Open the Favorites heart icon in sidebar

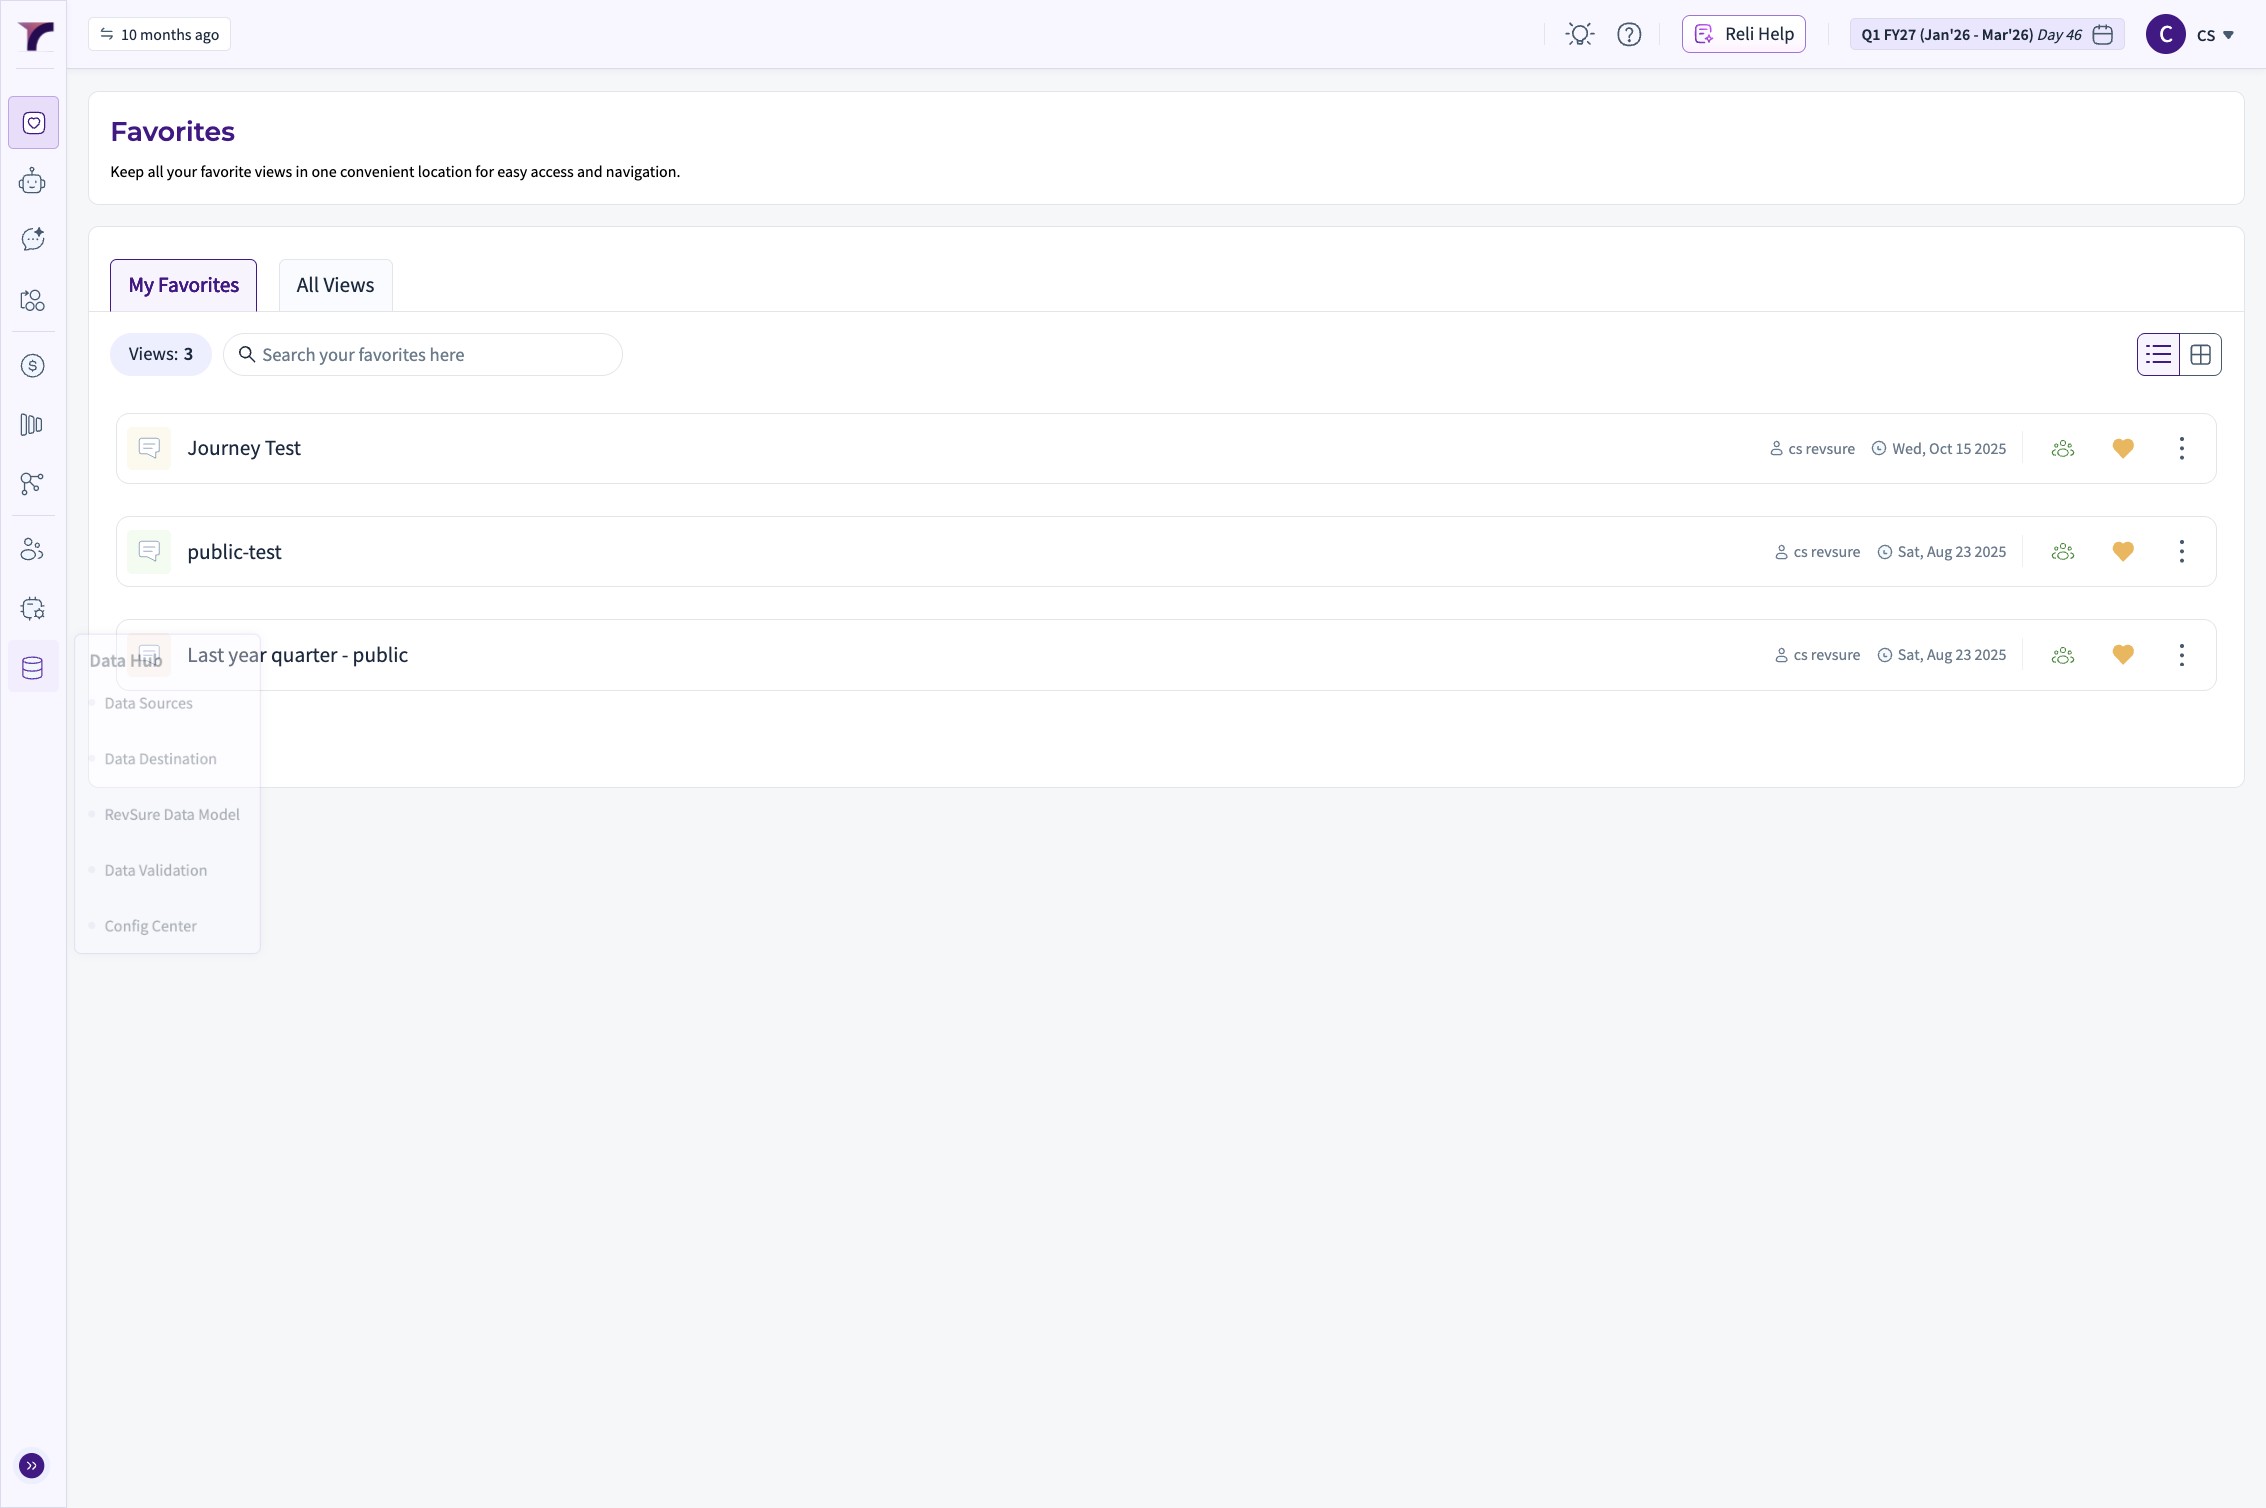click(33, 123)
